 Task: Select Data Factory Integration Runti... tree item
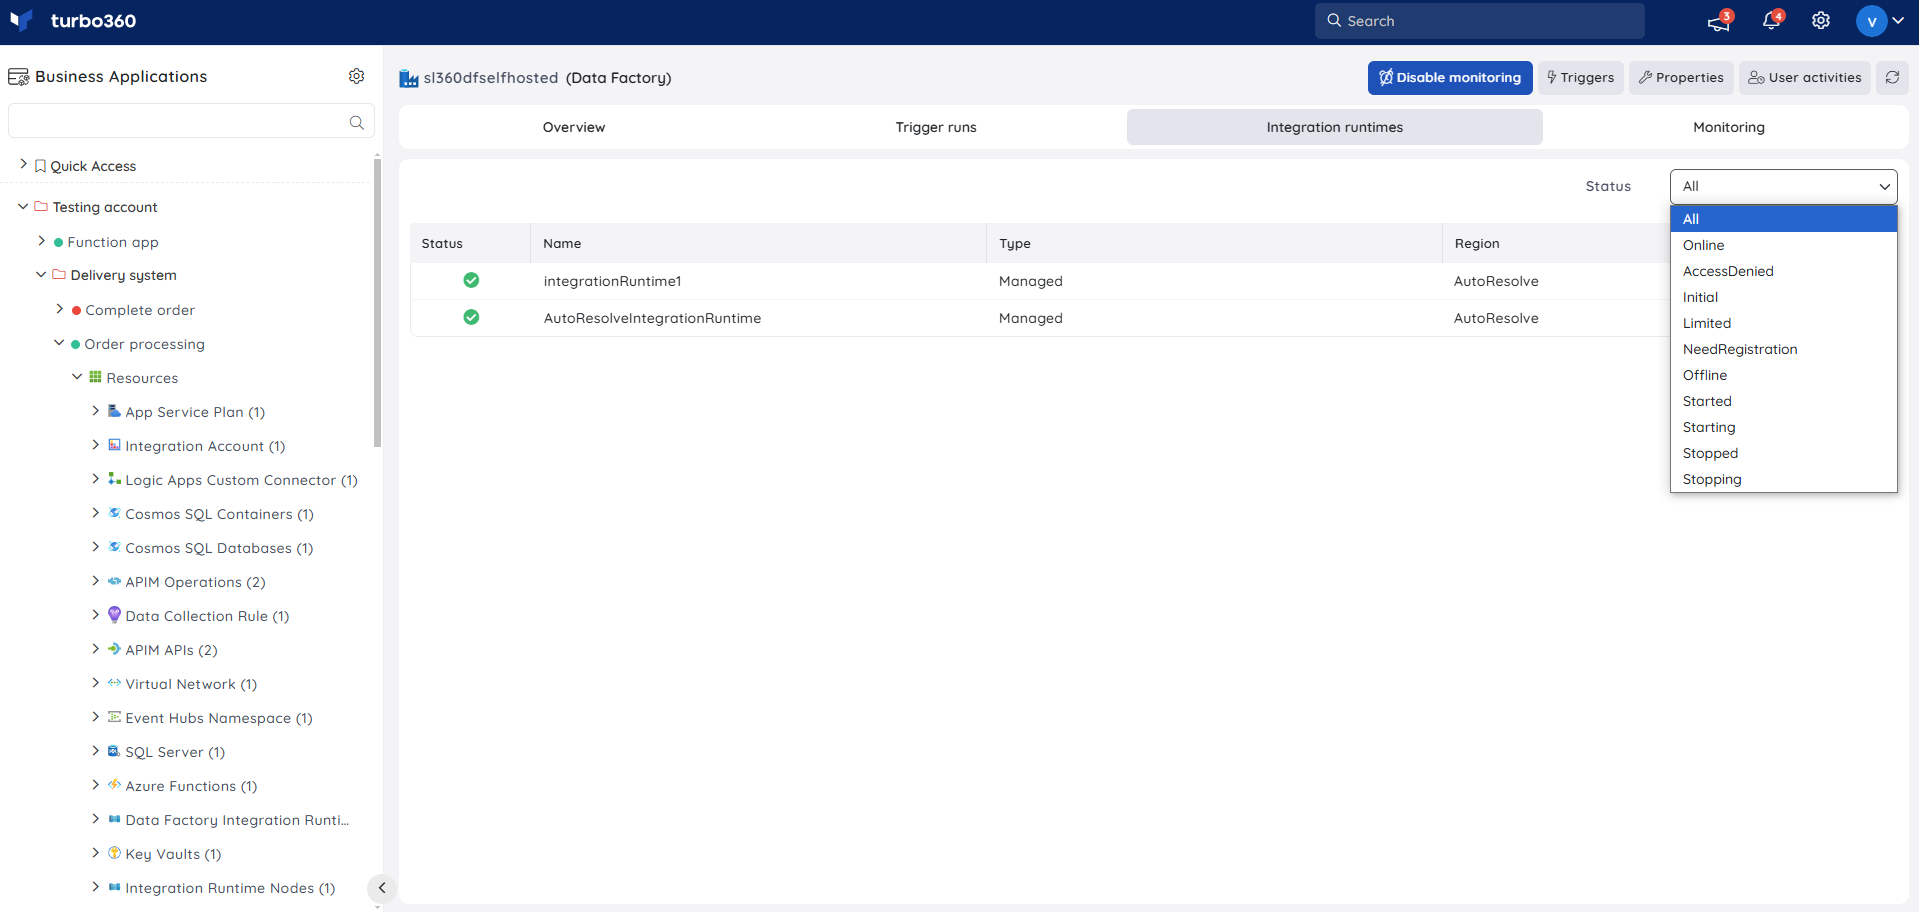click(x=237, y=820)
